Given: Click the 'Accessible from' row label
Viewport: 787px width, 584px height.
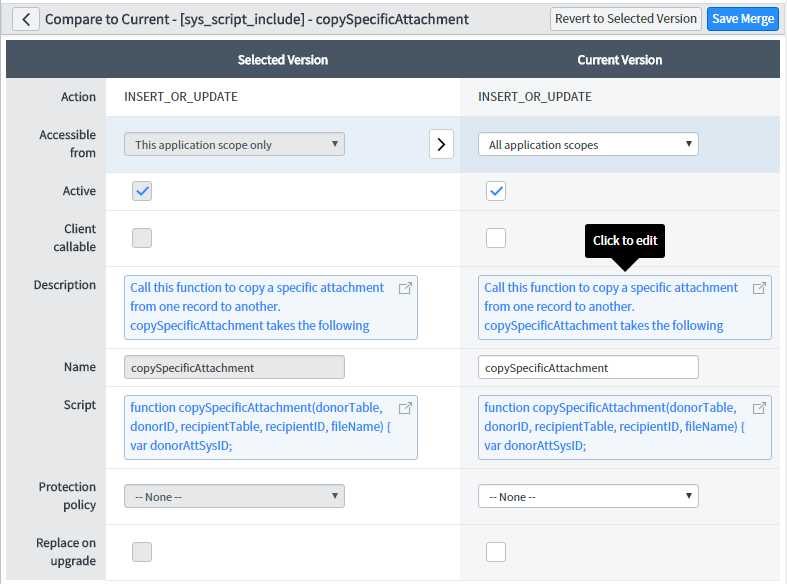Looking at the screenshot, I should (67, 144).
